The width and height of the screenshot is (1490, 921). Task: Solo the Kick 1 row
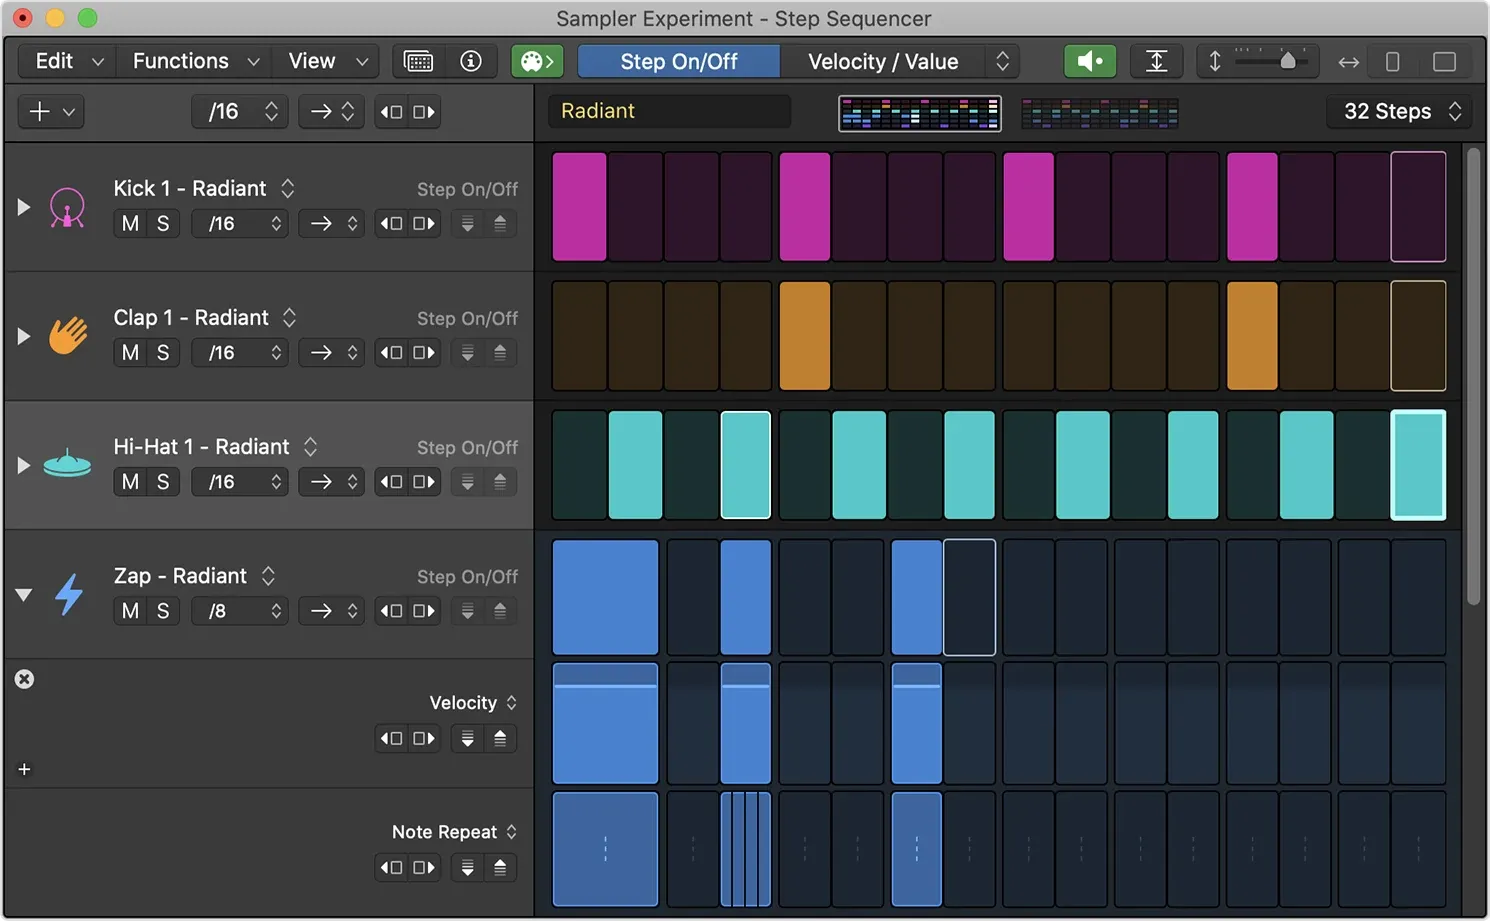(163, 224)
